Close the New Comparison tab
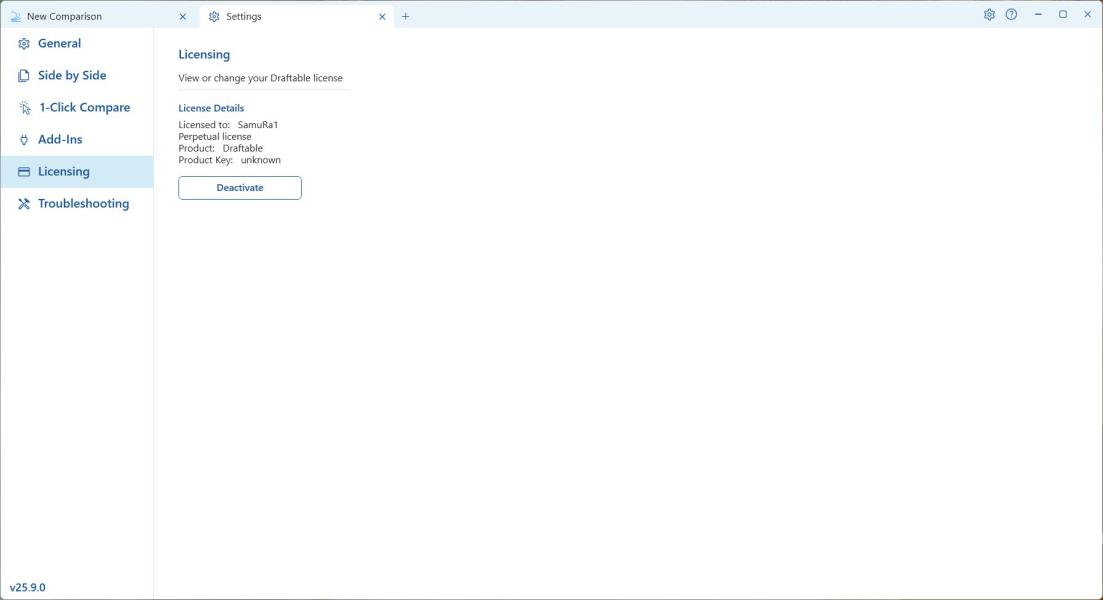 [x=183, y=17]
